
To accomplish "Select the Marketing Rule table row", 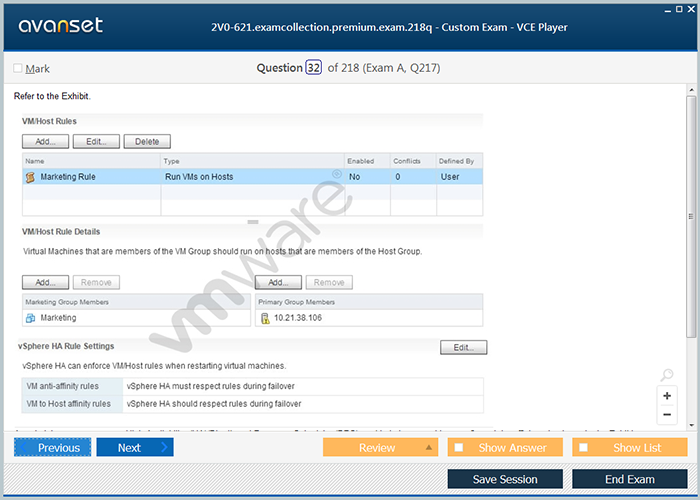I will pos(250,177).
